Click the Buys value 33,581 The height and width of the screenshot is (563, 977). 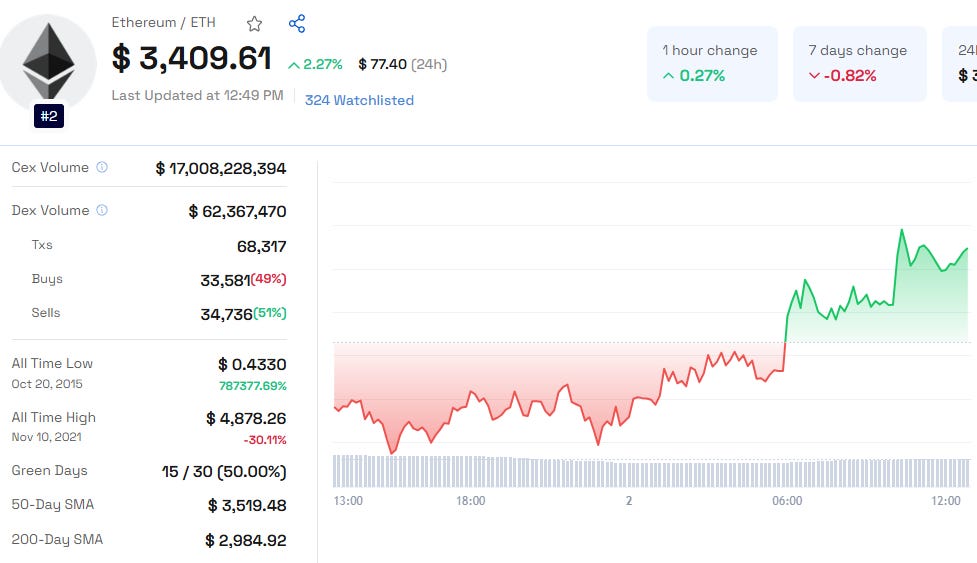pos(225,280)
